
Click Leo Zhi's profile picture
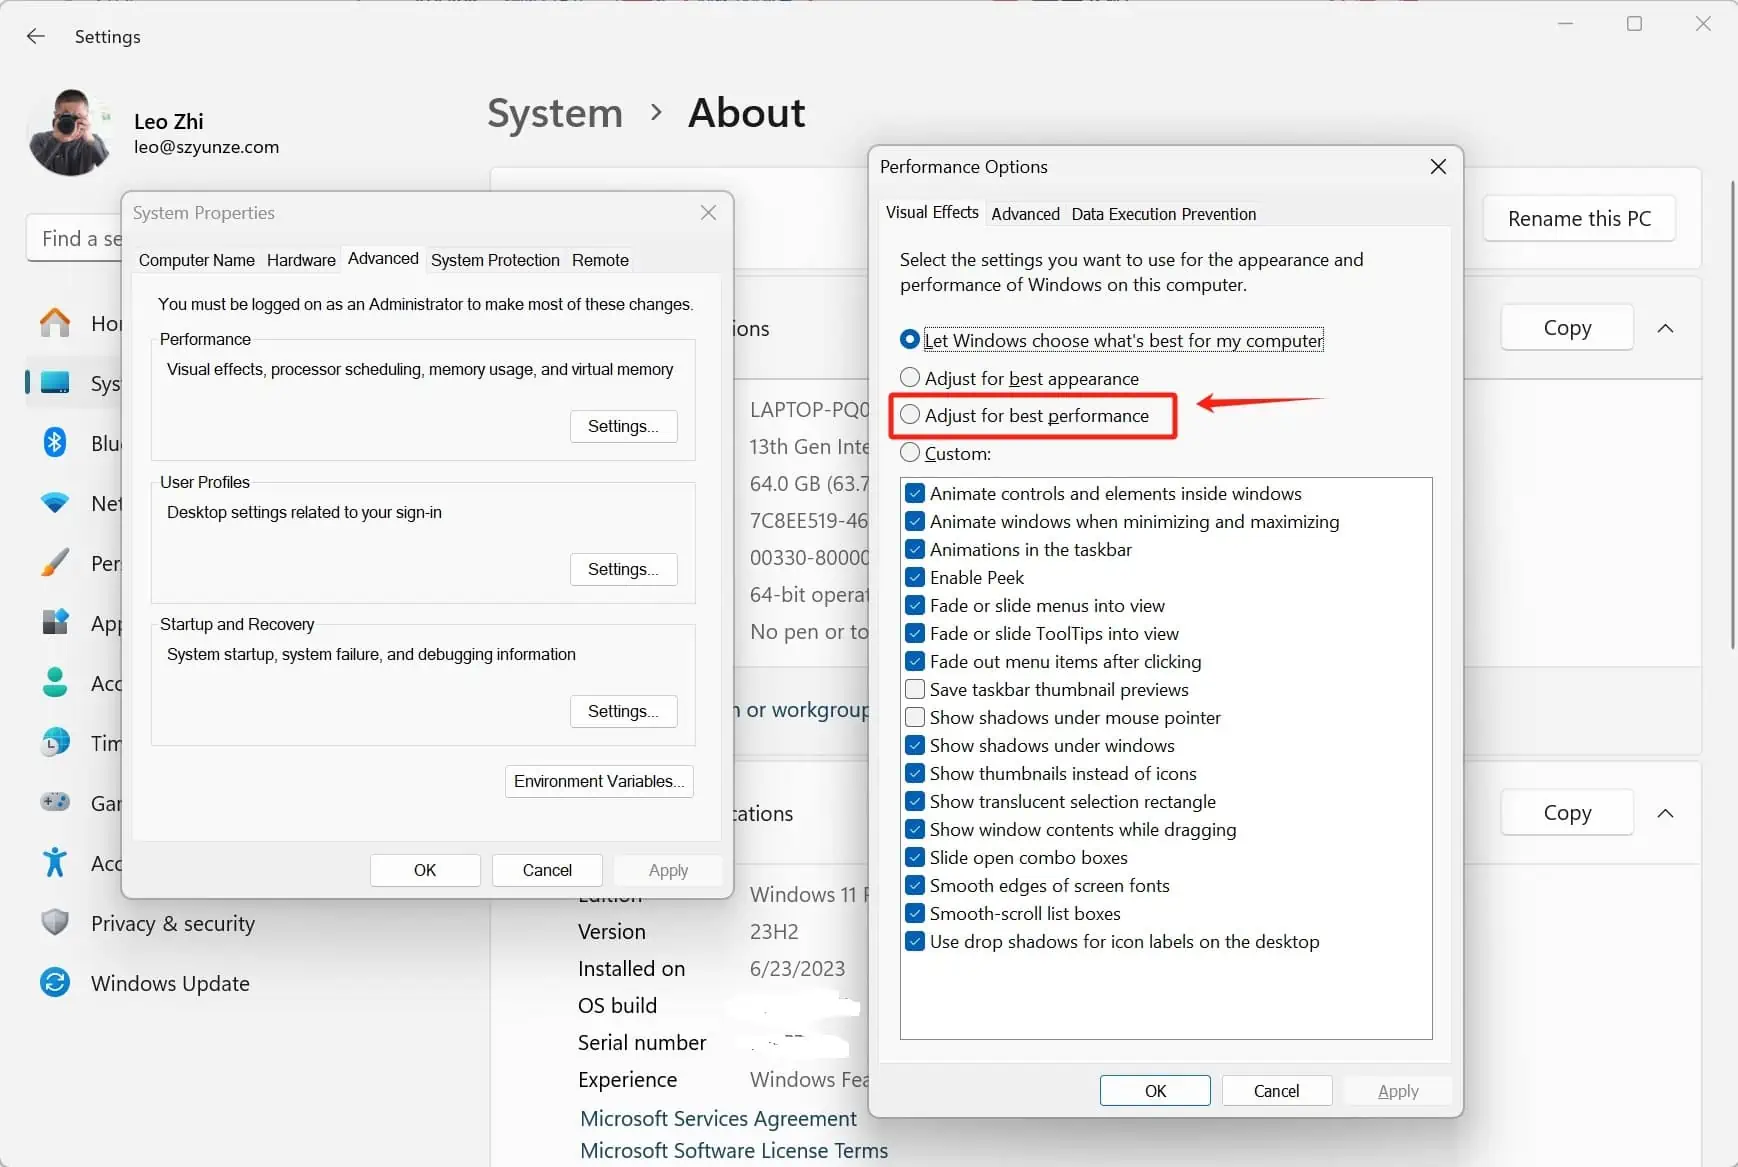[69, 132]
